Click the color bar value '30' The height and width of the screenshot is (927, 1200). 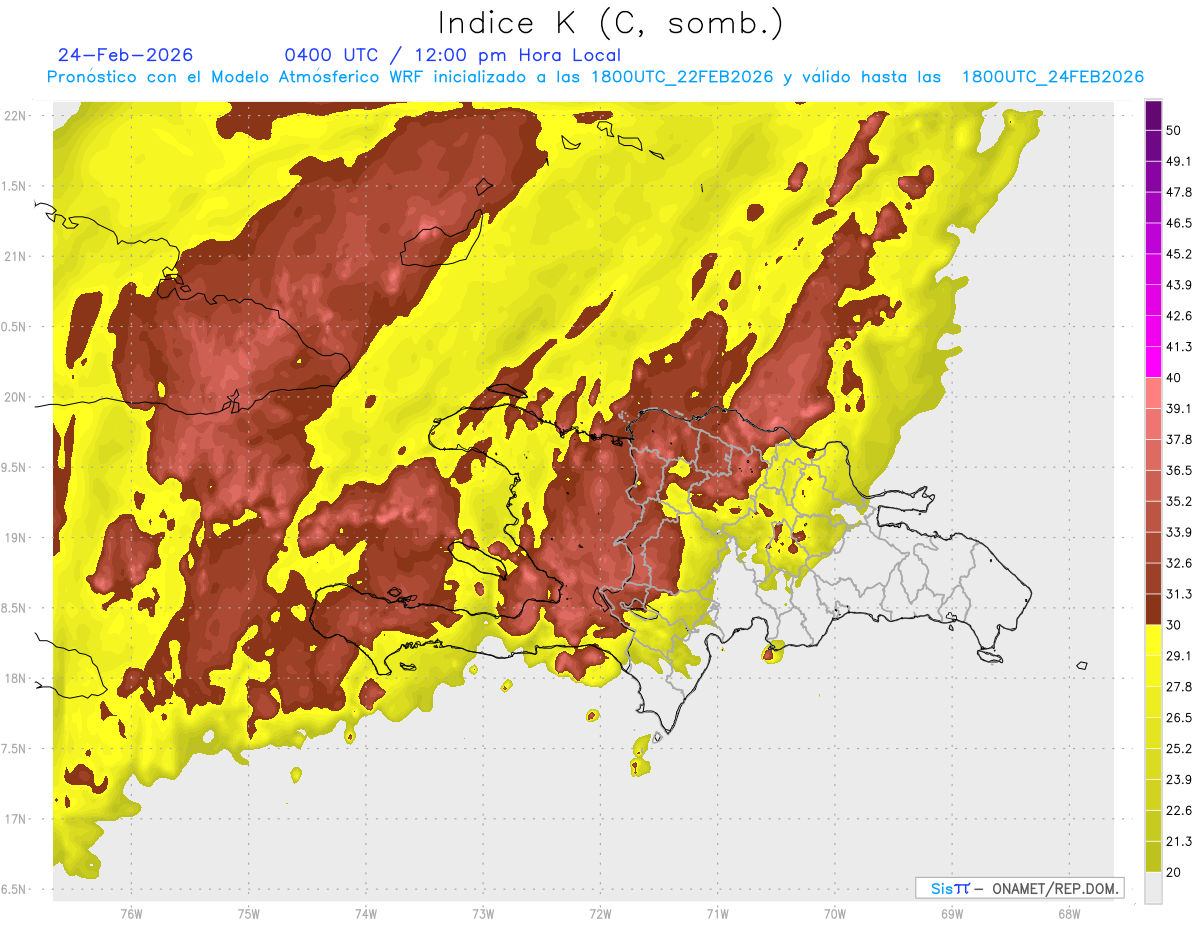click(1174, 625)
